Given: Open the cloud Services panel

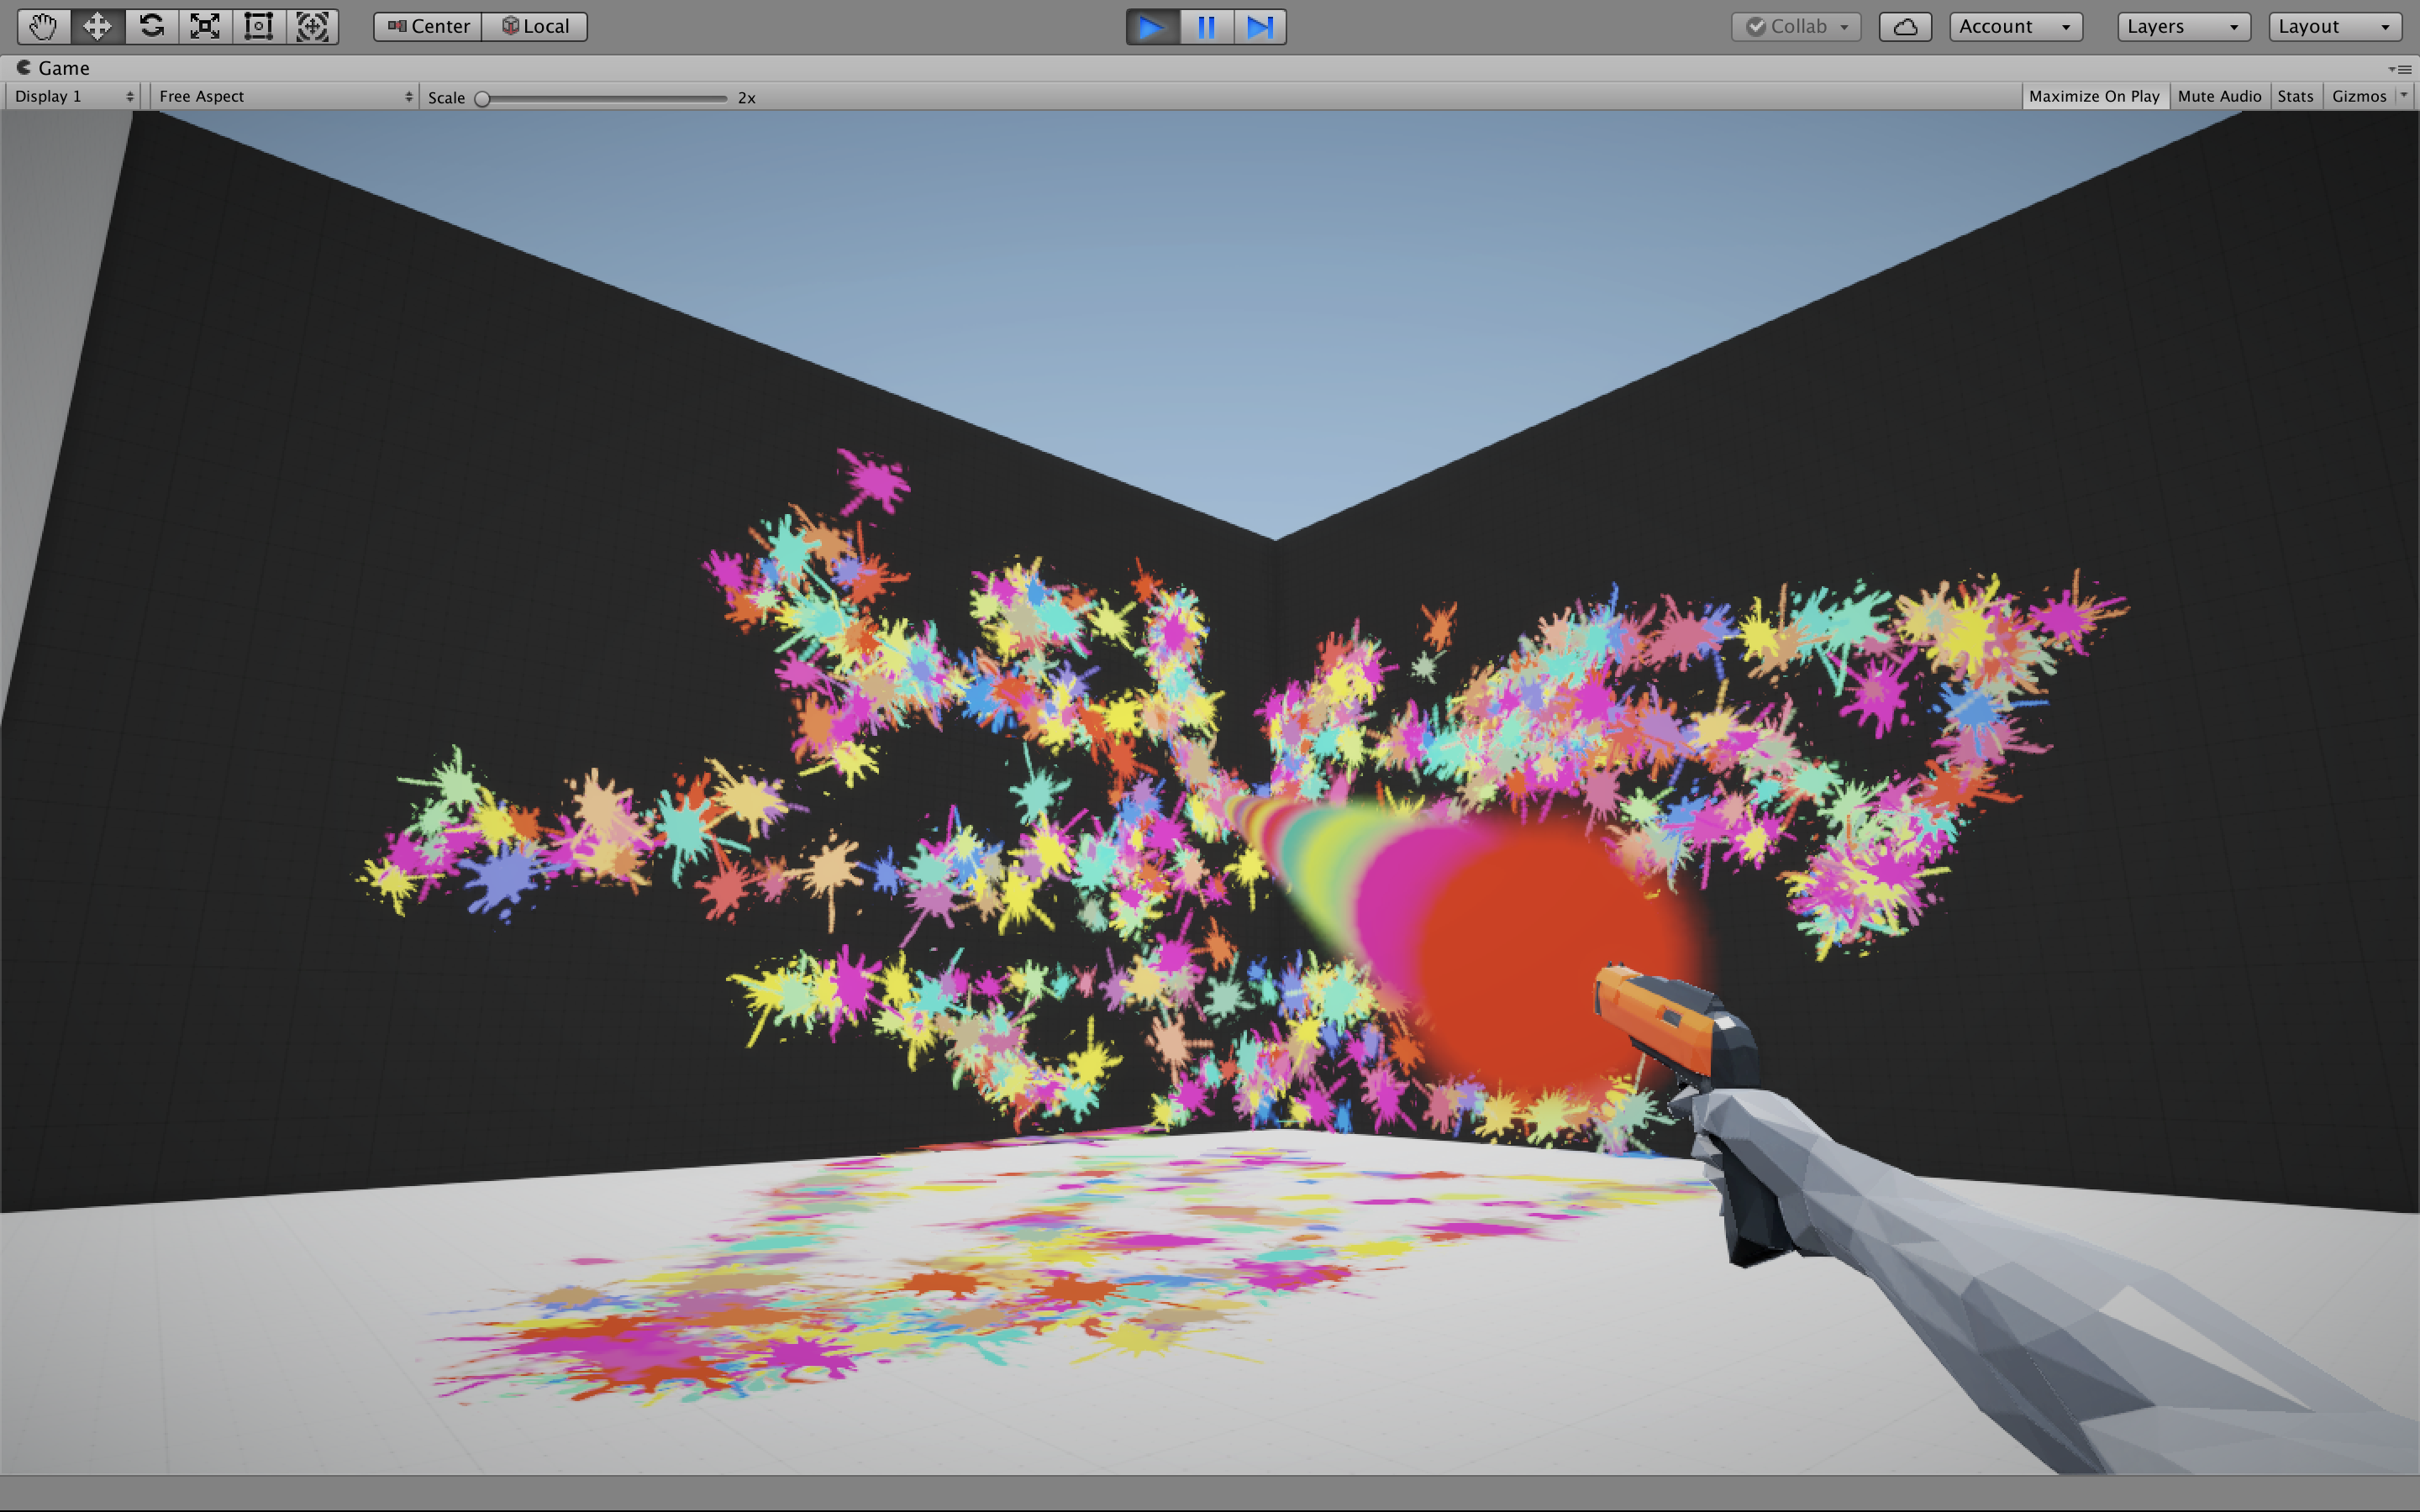Looking at the screenshot, I should [1905, 27].
